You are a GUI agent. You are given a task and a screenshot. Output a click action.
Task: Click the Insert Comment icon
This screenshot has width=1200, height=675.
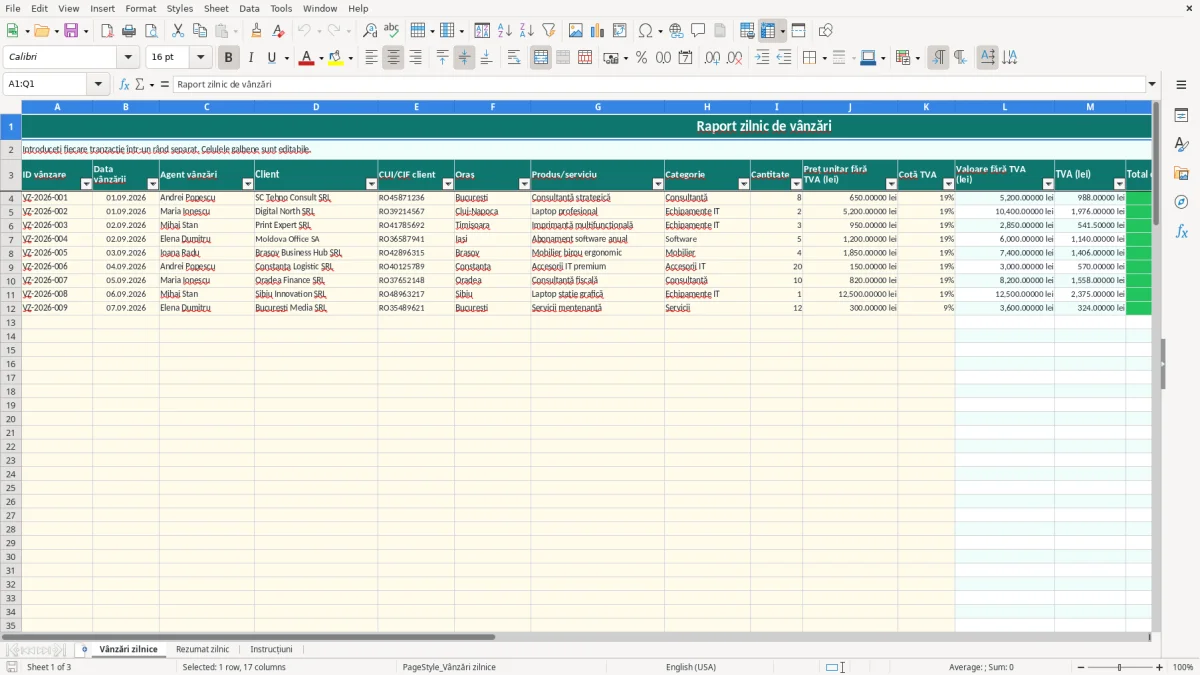pyautogui.click(x=698, y=31)
